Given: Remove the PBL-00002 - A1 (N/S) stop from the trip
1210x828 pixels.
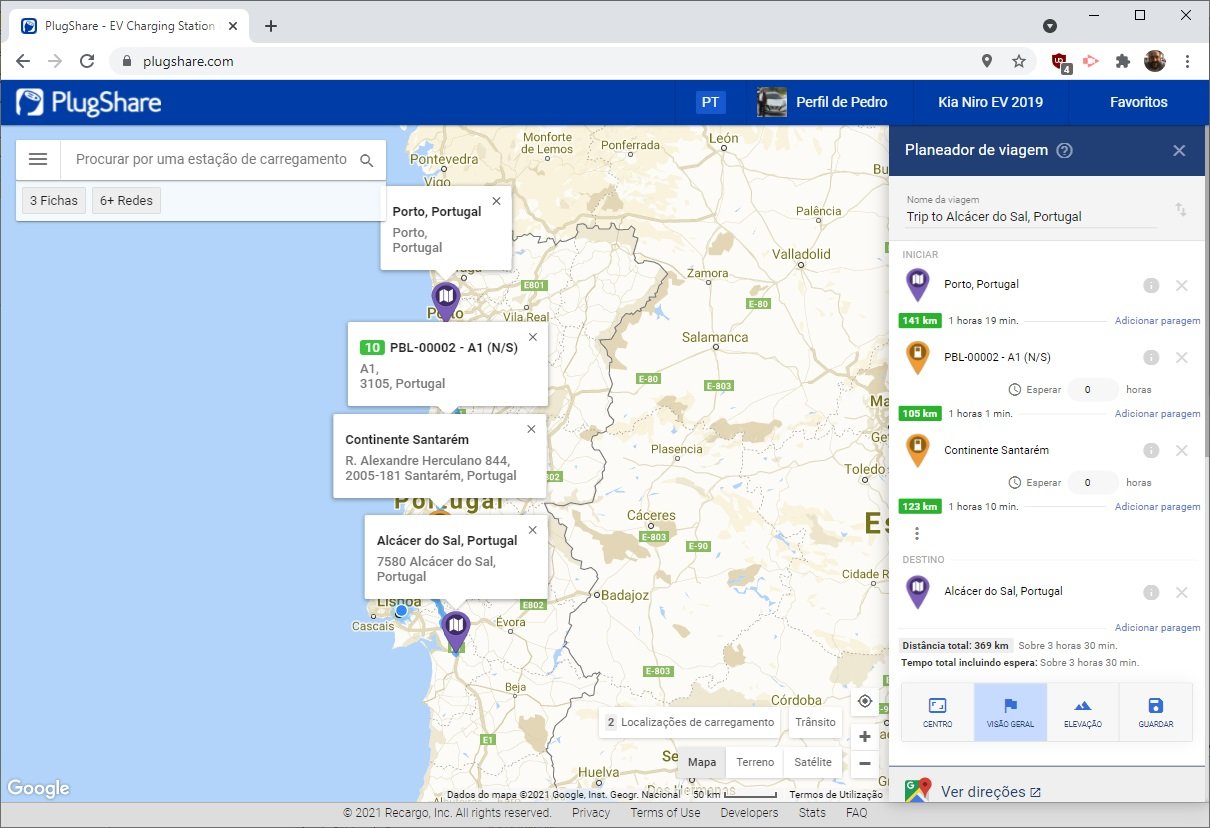Looking at the screenshot, I should point(1181,358).
